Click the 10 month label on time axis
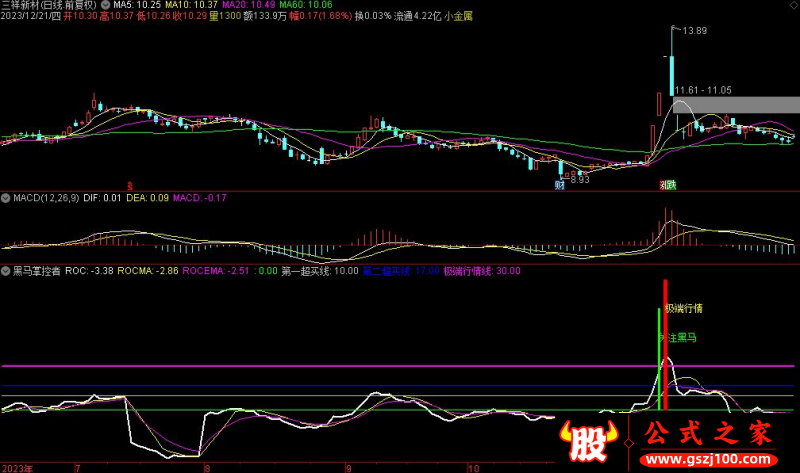Viewport: 800px width, 473px height. [x=476, y=467]
